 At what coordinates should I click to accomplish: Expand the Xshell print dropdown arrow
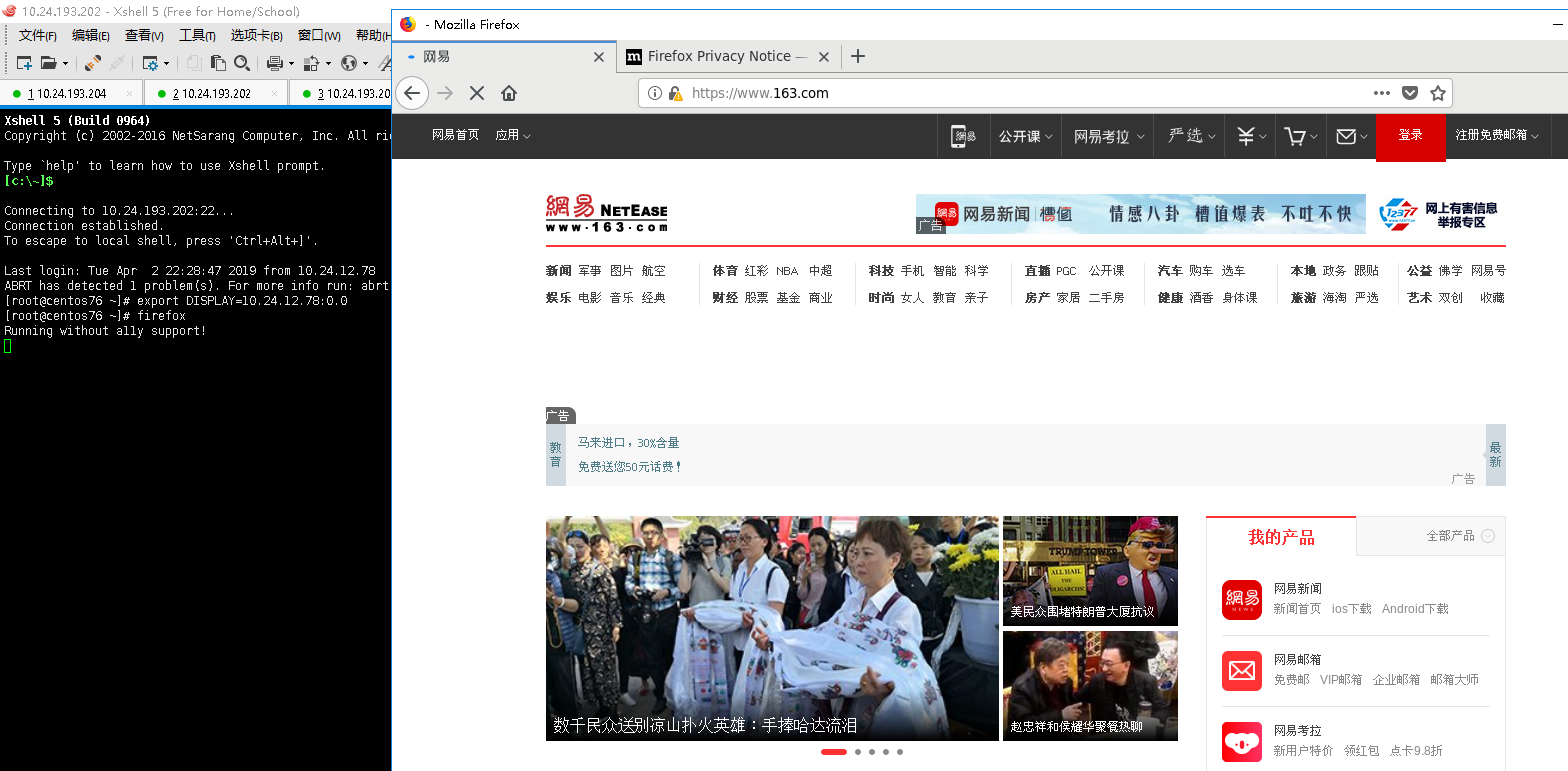291,63
